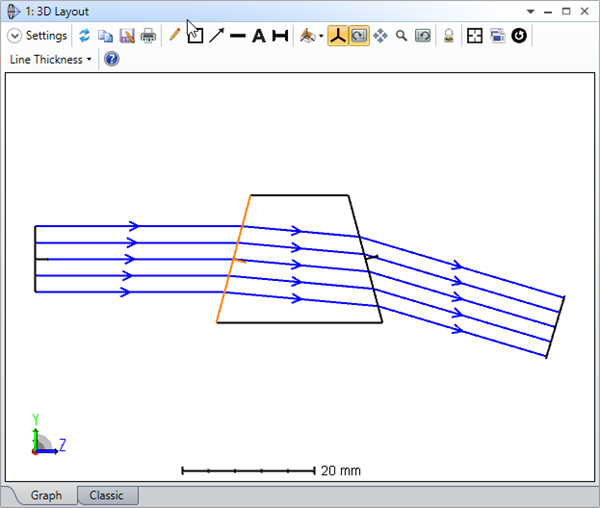Toggle the highlighted rotate view button
This screenshot has width=600, height=508.
pos(358,36)
